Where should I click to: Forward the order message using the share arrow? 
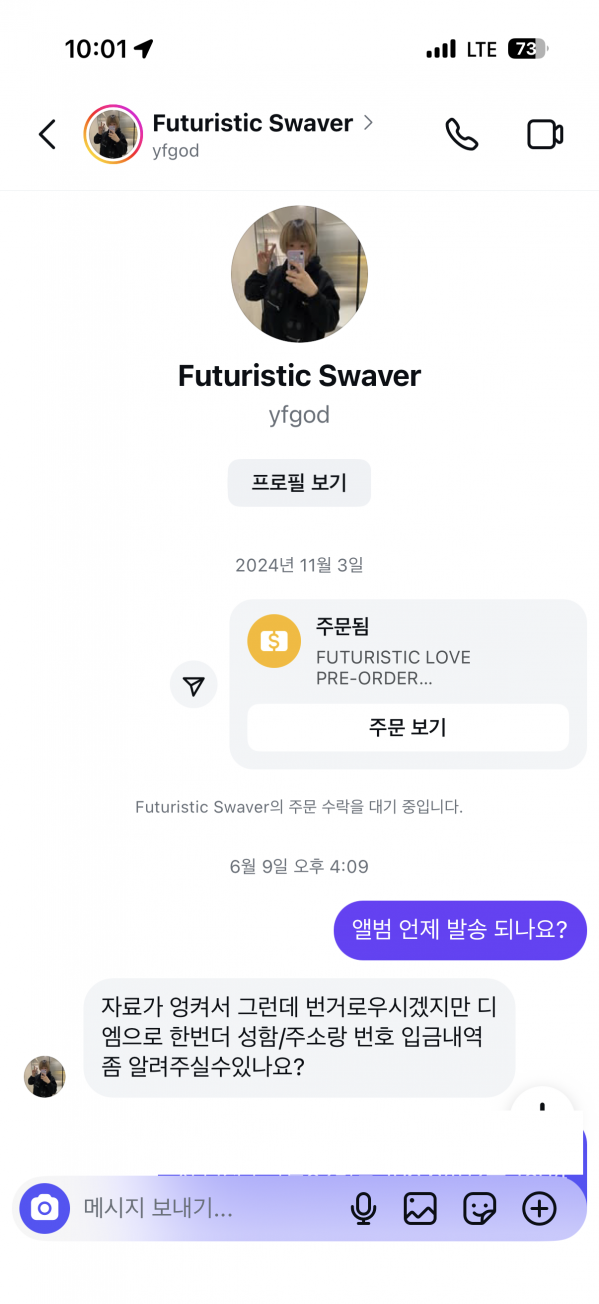tap(193, 685)
